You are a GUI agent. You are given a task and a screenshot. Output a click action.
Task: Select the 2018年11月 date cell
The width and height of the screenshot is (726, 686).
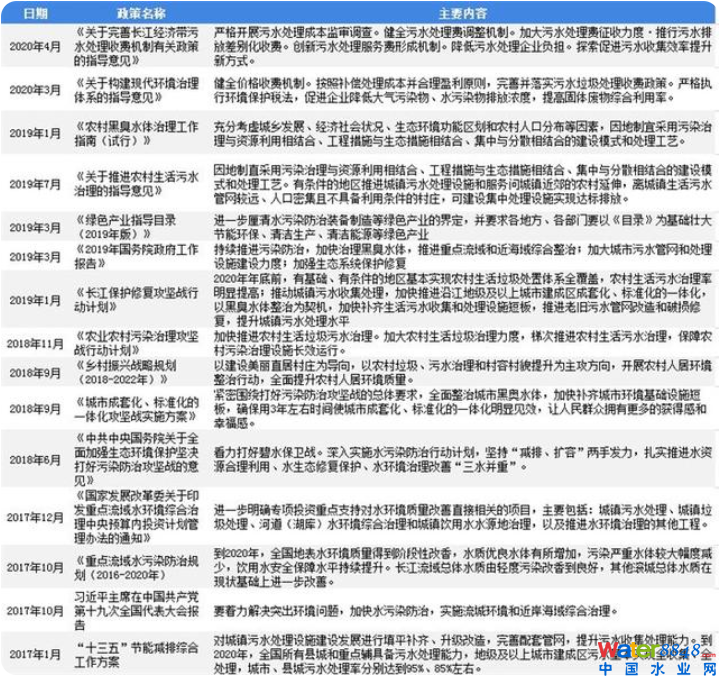35,343
